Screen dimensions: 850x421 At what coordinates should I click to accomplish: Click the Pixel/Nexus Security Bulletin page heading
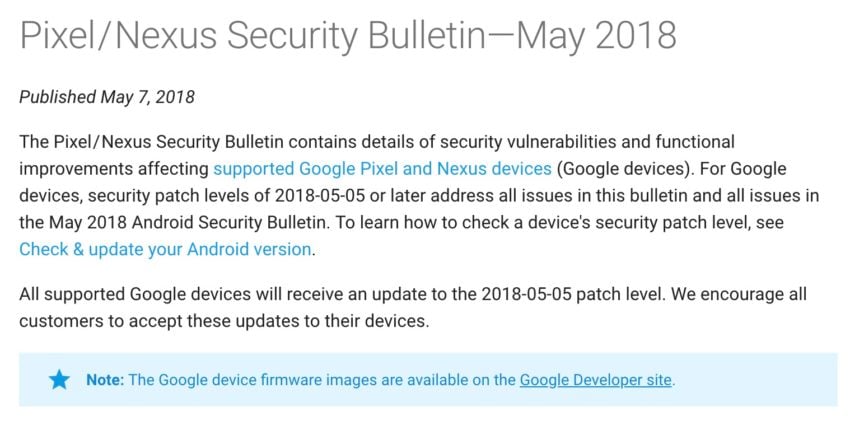click(347, 35)
